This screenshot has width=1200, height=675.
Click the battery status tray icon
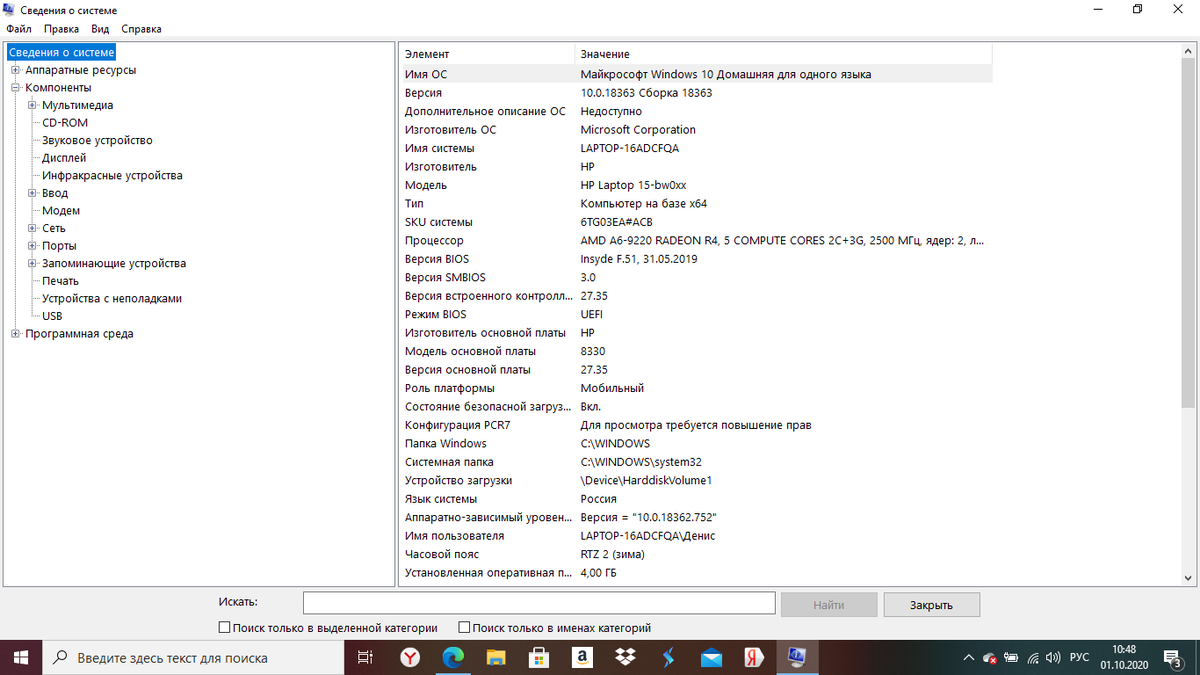[1011, 658]
